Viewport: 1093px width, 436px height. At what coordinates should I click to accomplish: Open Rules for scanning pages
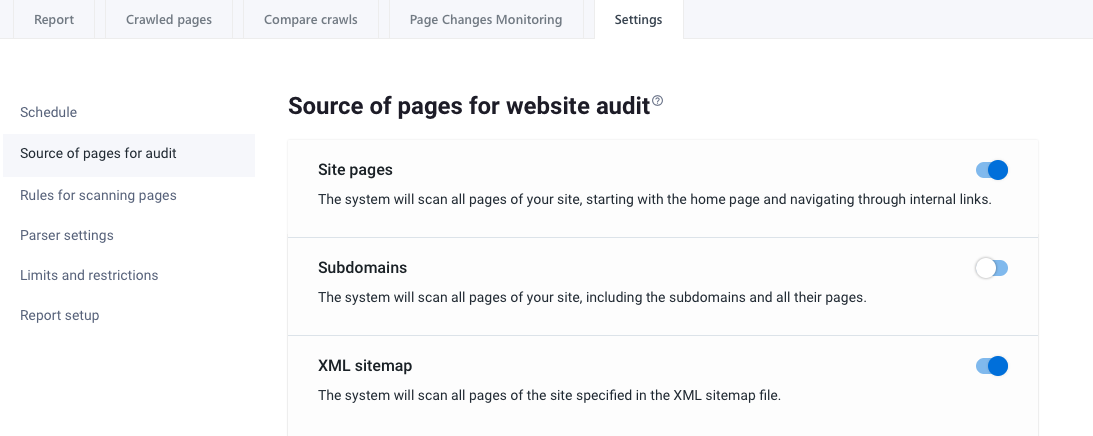point(98,195)
